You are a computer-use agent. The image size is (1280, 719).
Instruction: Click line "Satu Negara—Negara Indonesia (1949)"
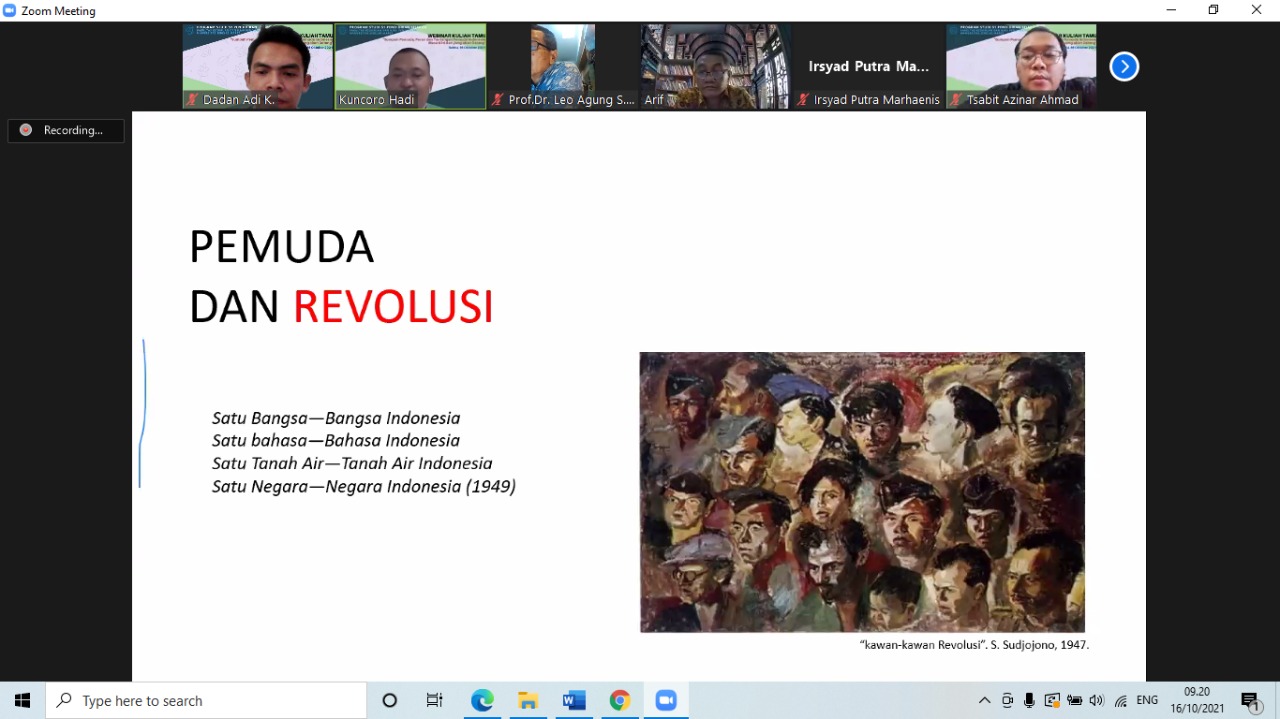click(364, 486)
